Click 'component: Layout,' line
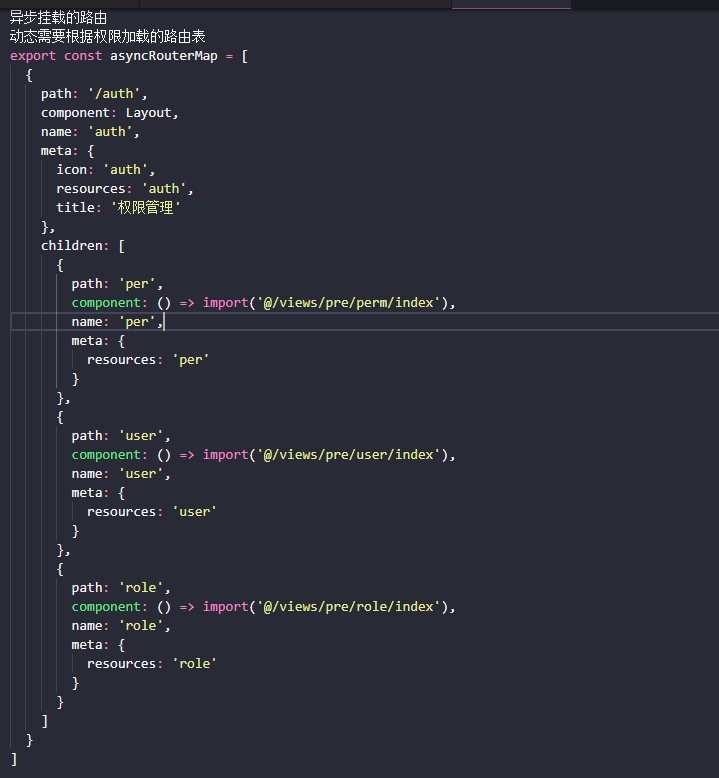Viewport: 719px width, 778px height. click(109, 113)
